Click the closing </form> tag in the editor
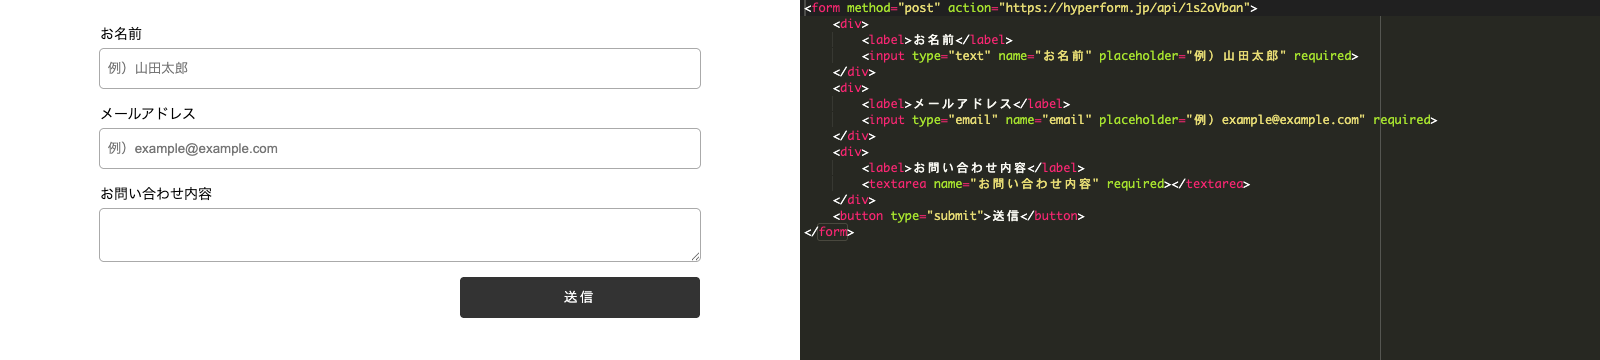The width and height of the screenshot is (1600, 360). pos(829,232)
